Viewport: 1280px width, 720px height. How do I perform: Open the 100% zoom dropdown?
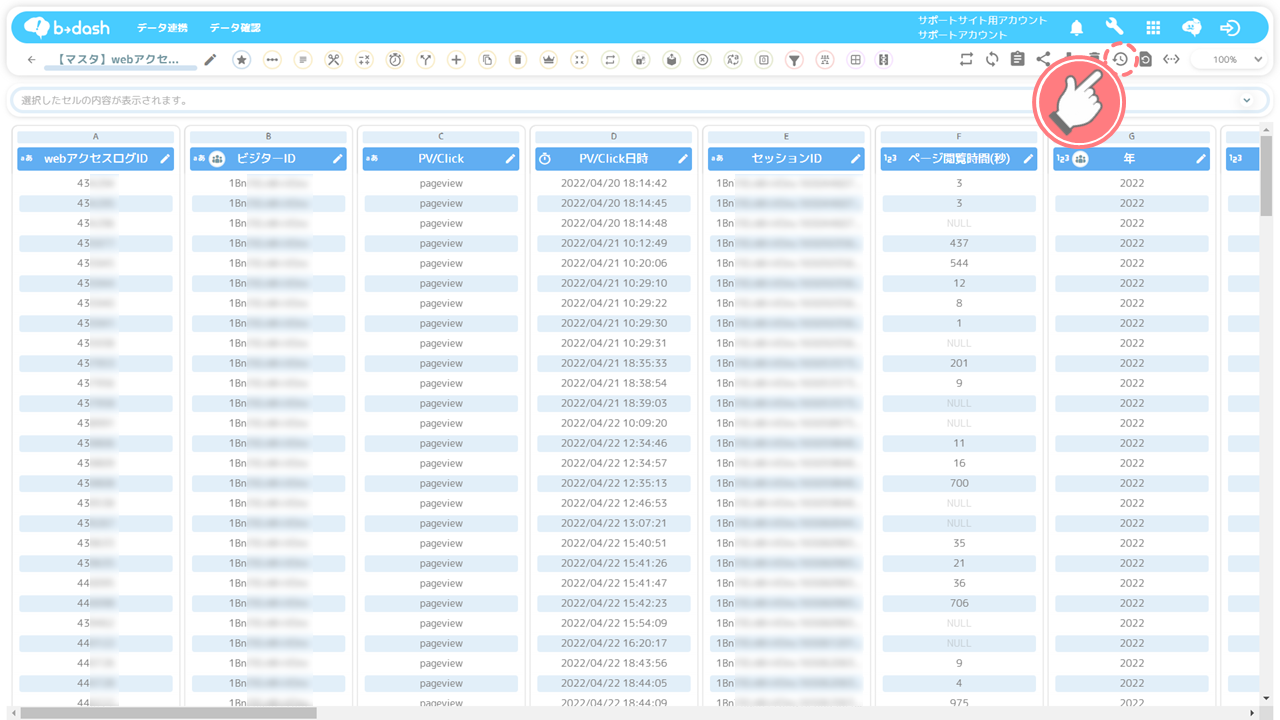1230,60
